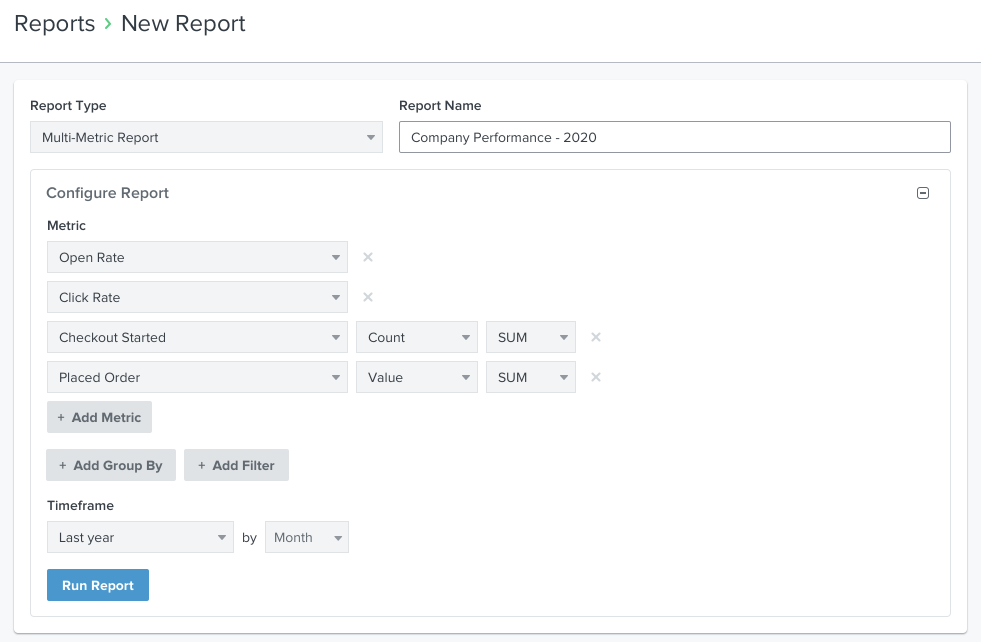Open the SUM dropdown next to Count
Screen dimensions: 981x642
click(530, 337)
